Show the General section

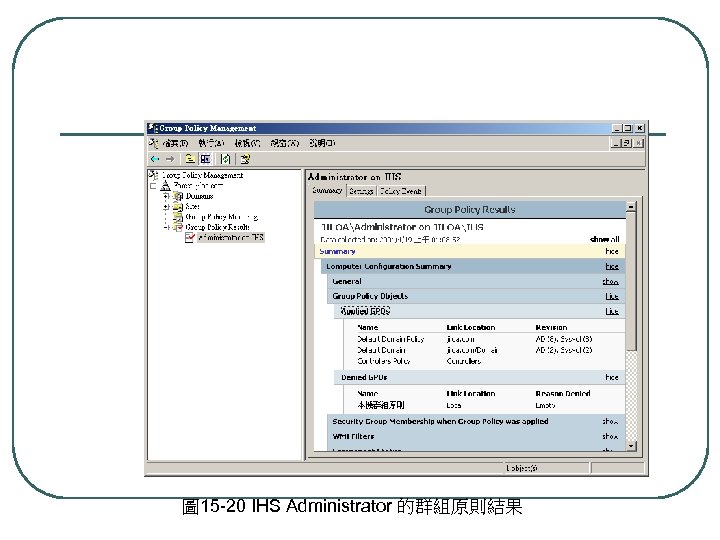point(610,281)
